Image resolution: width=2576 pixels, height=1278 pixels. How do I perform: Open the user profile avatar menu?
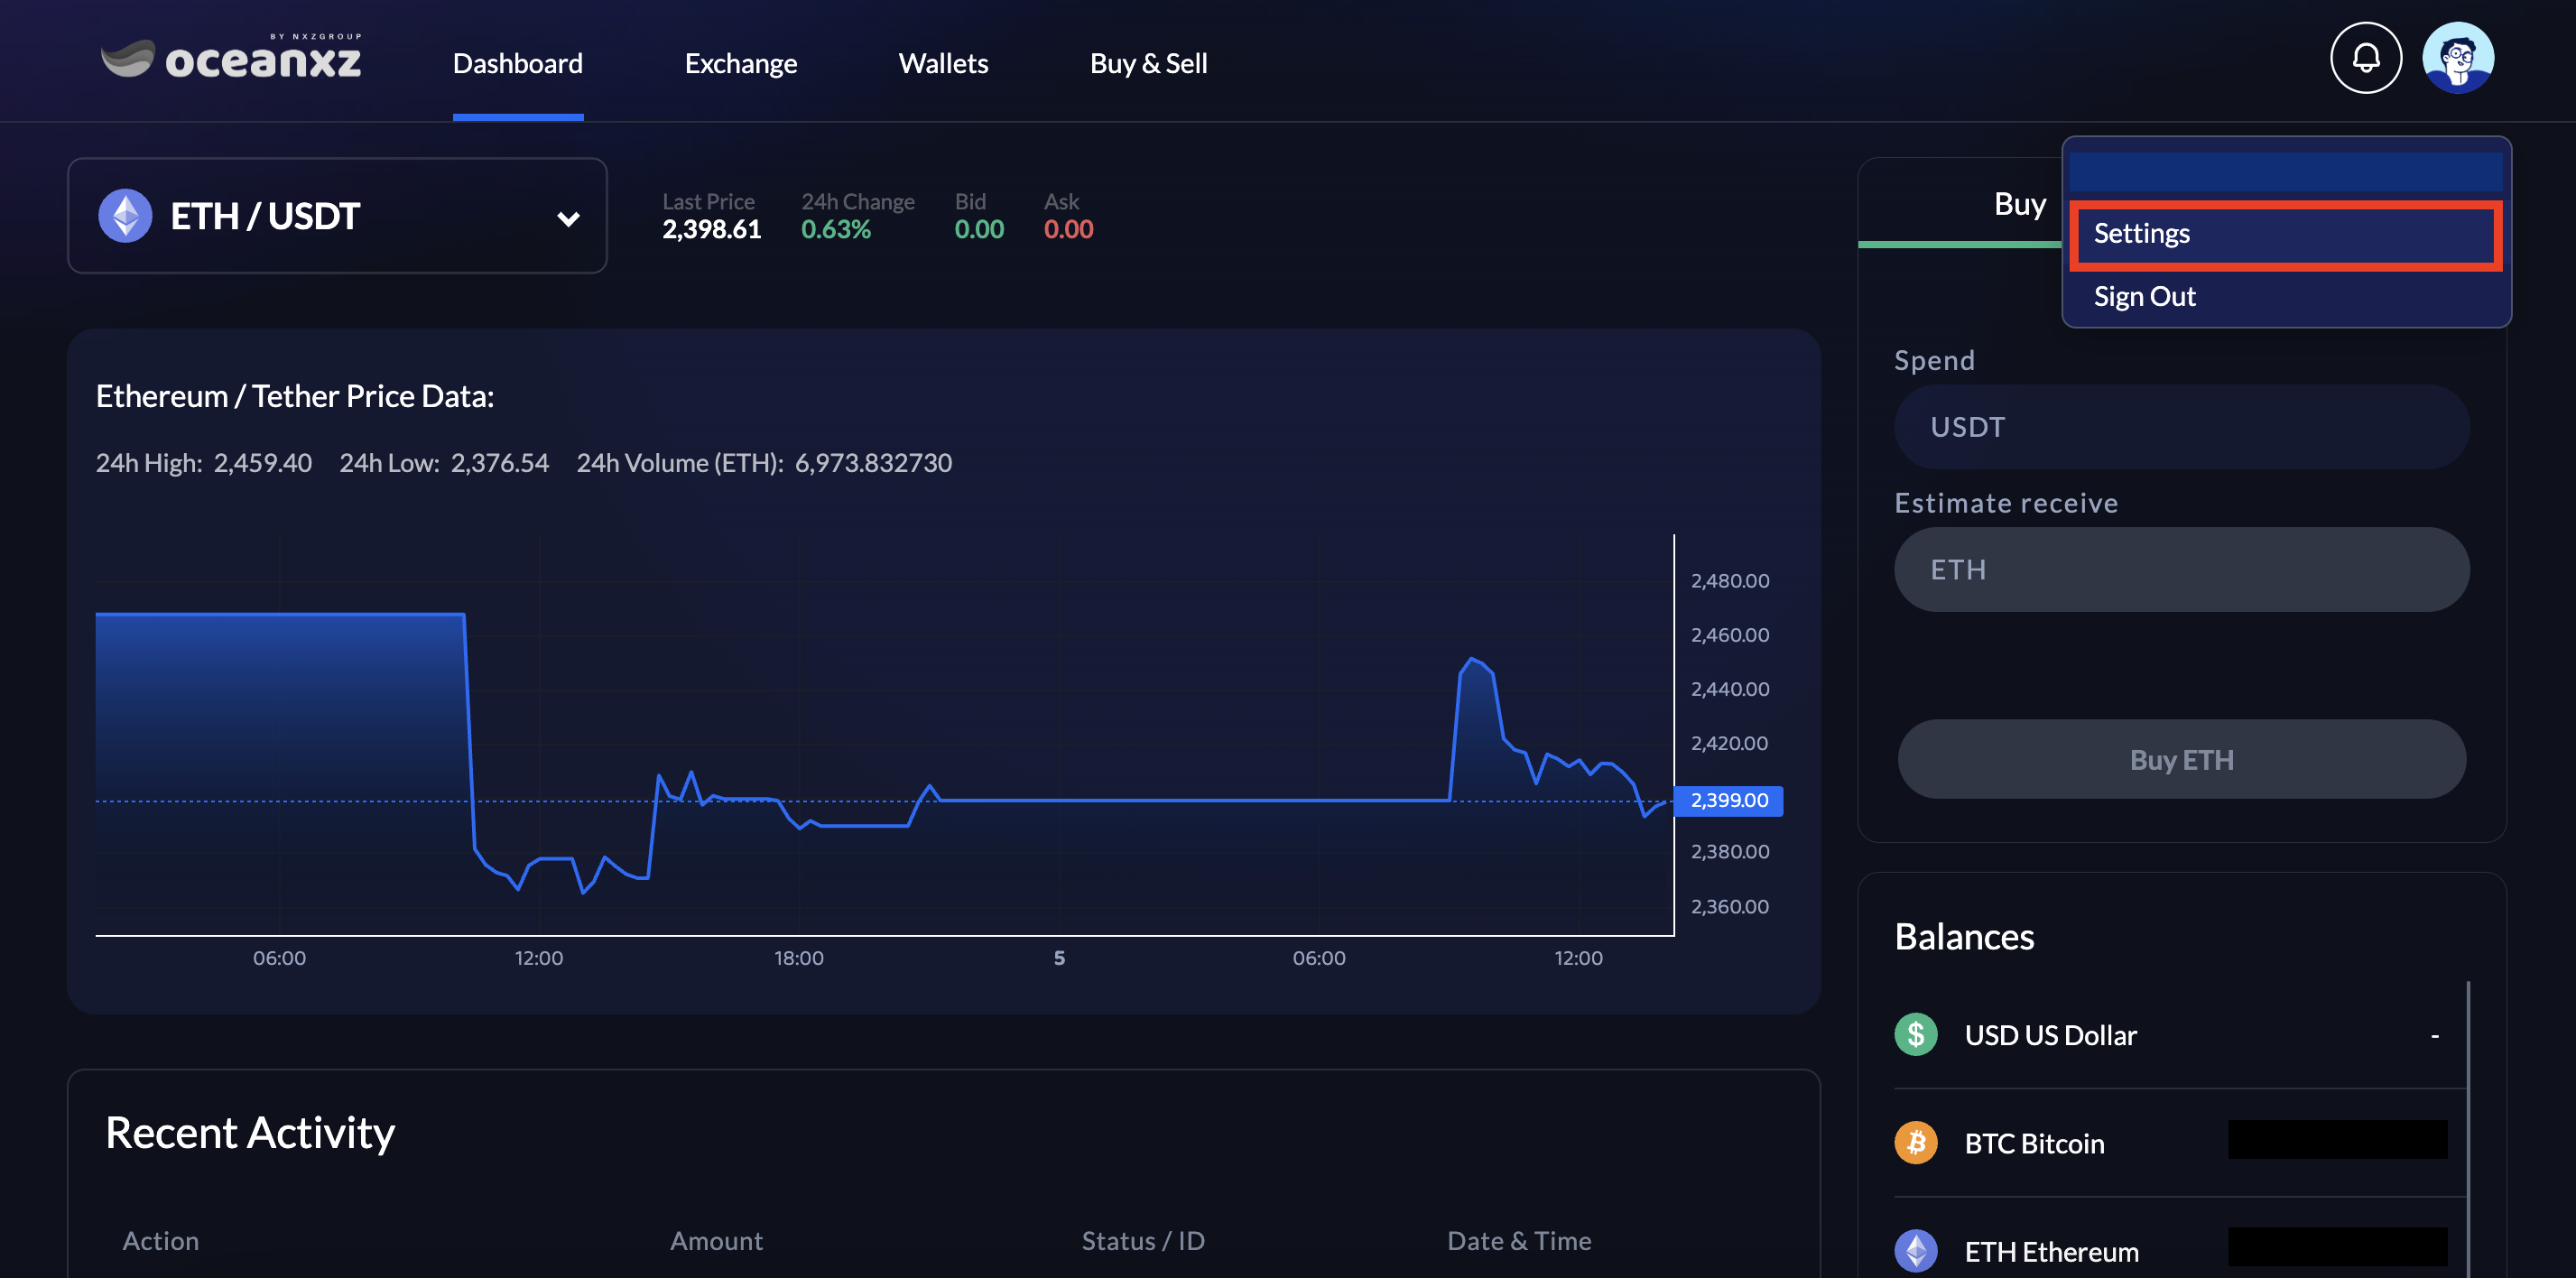click(x=2457, y=58)
